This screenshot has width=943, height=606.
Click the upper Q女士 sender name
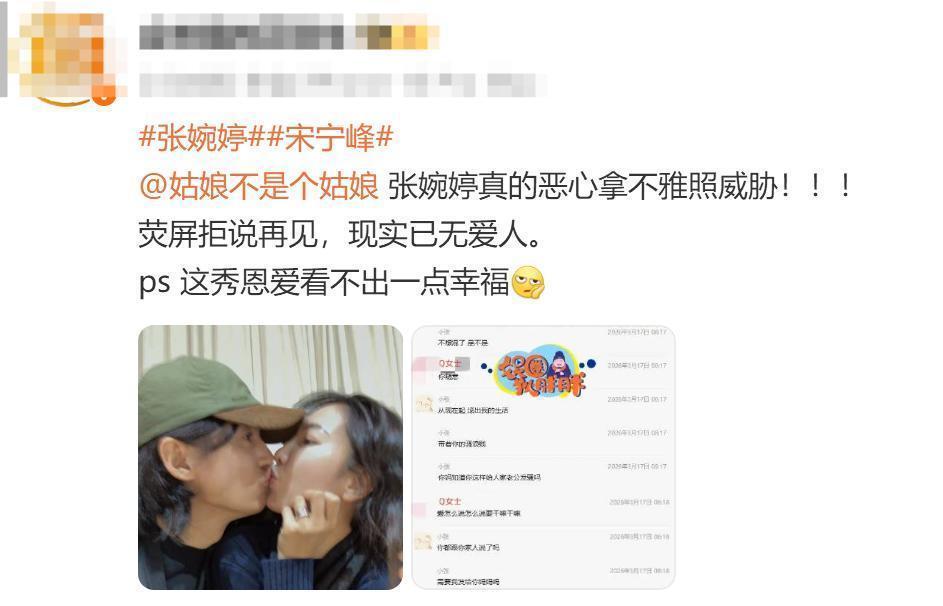[449, 364]
